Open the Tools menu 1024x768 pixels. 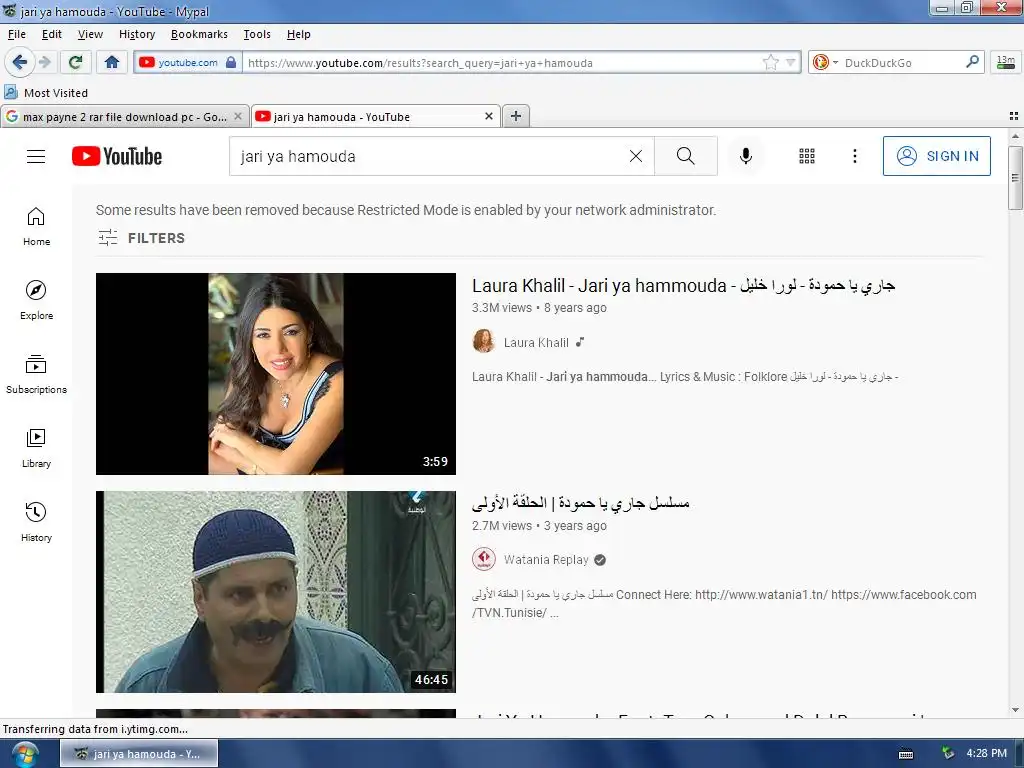[x=257, y=34]
